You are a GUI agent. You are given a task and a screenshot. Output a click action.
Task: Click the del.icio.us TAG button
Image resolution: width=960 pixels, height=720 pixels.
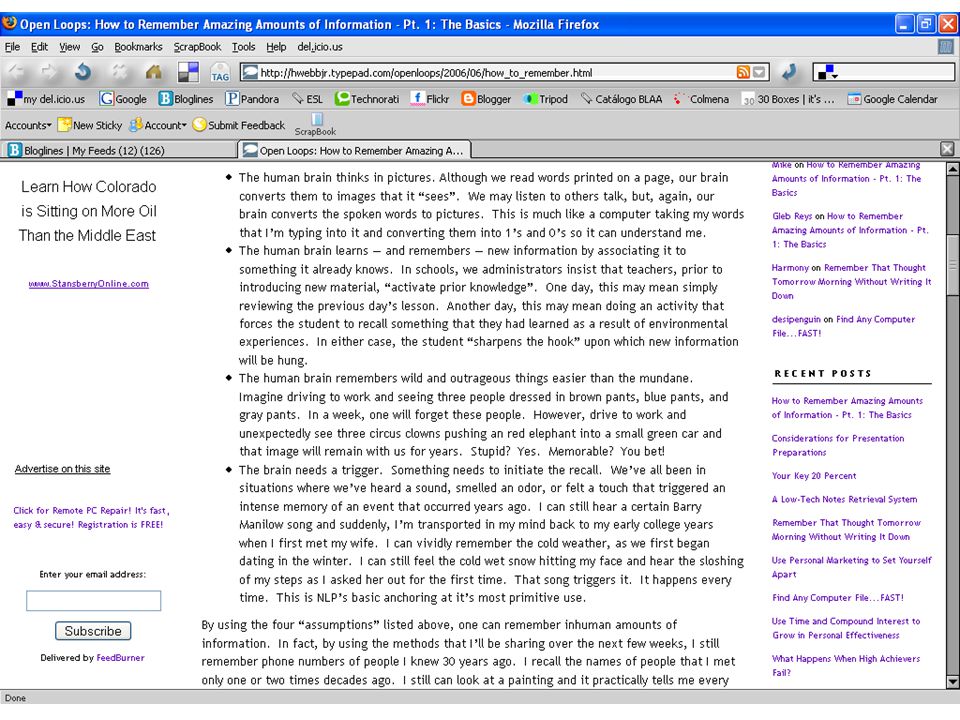coord(219,73)
